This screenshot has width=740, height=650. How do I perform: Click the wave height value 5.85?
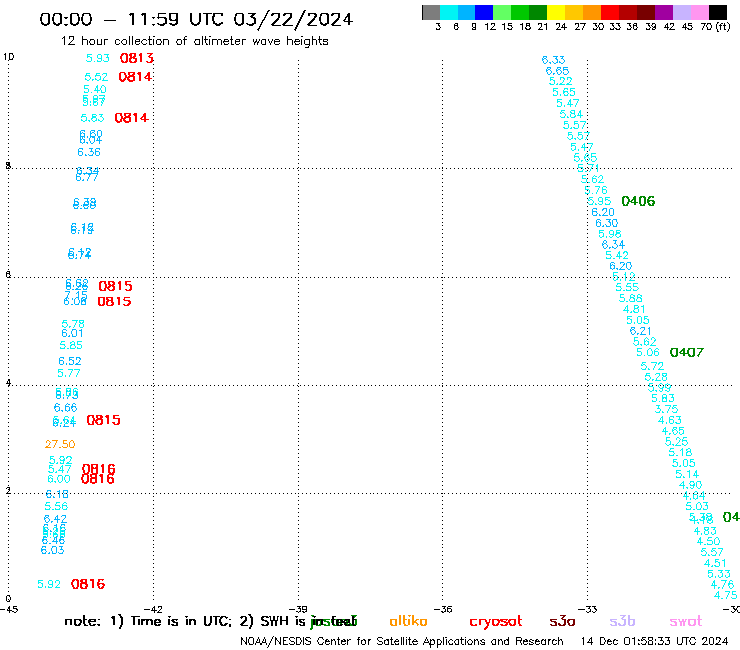point(71,345)
